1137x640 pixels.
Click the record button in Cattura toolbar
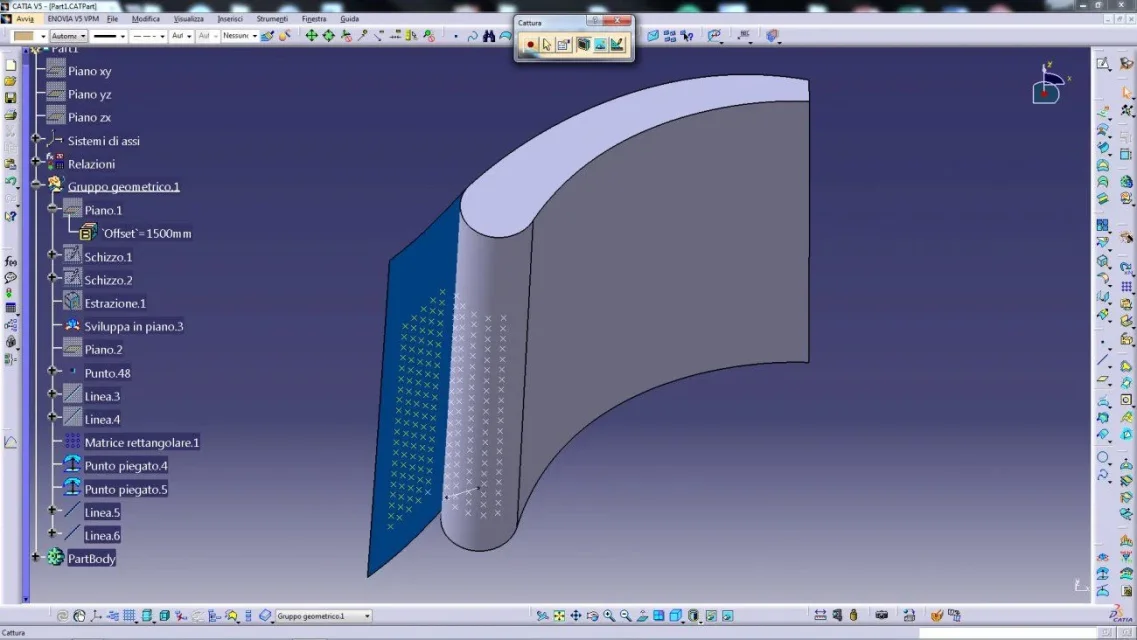pos(531,44)
